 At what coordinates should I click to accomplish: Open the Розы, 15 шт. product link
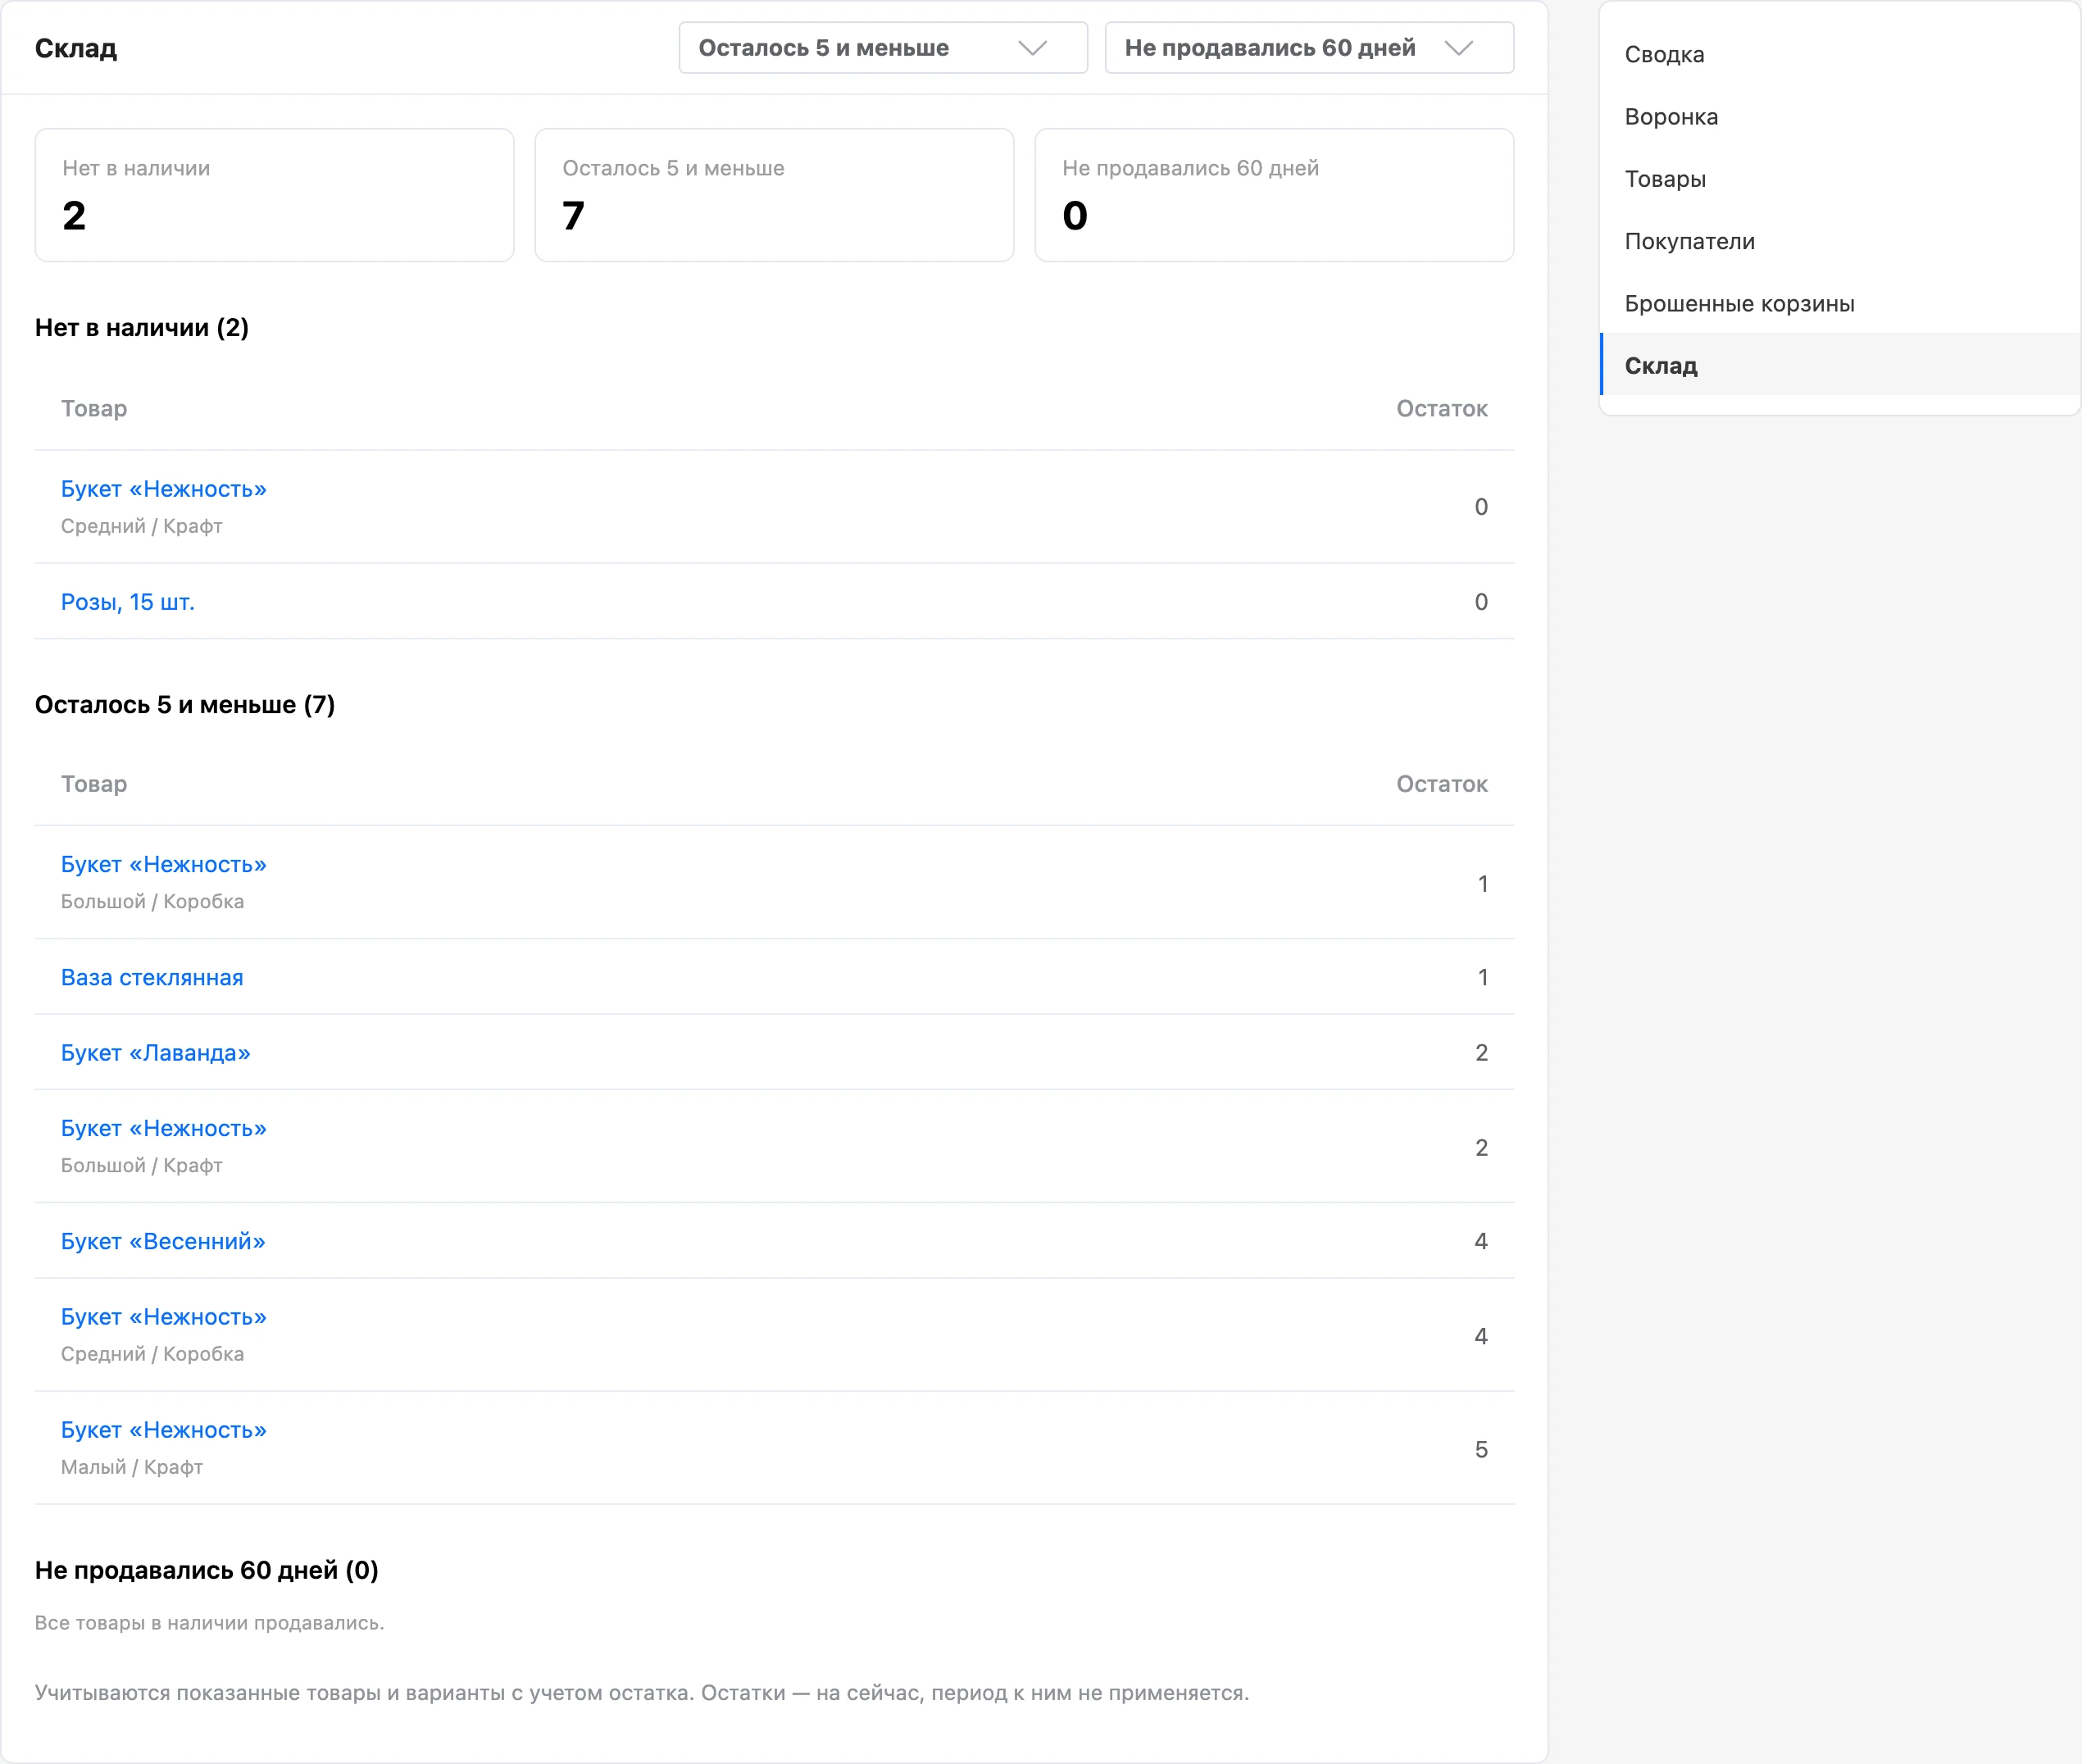[128, 602]
